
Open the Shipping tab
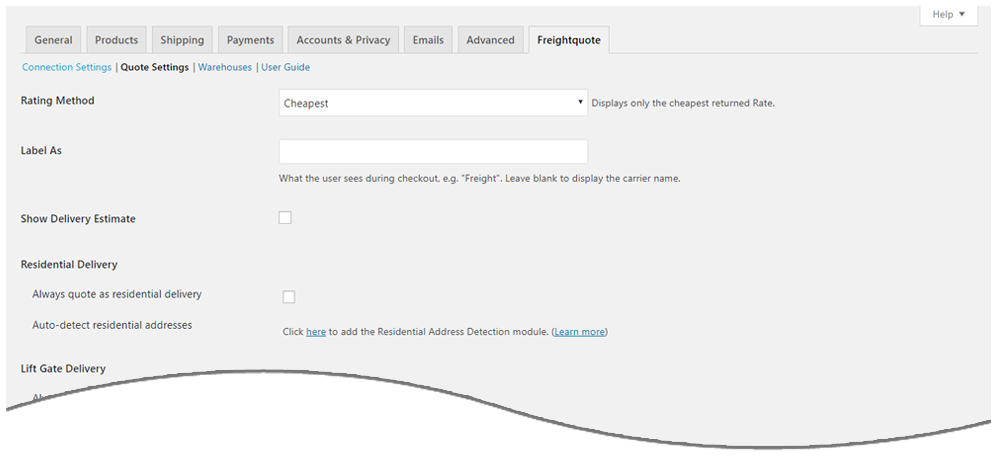point(182,40)
